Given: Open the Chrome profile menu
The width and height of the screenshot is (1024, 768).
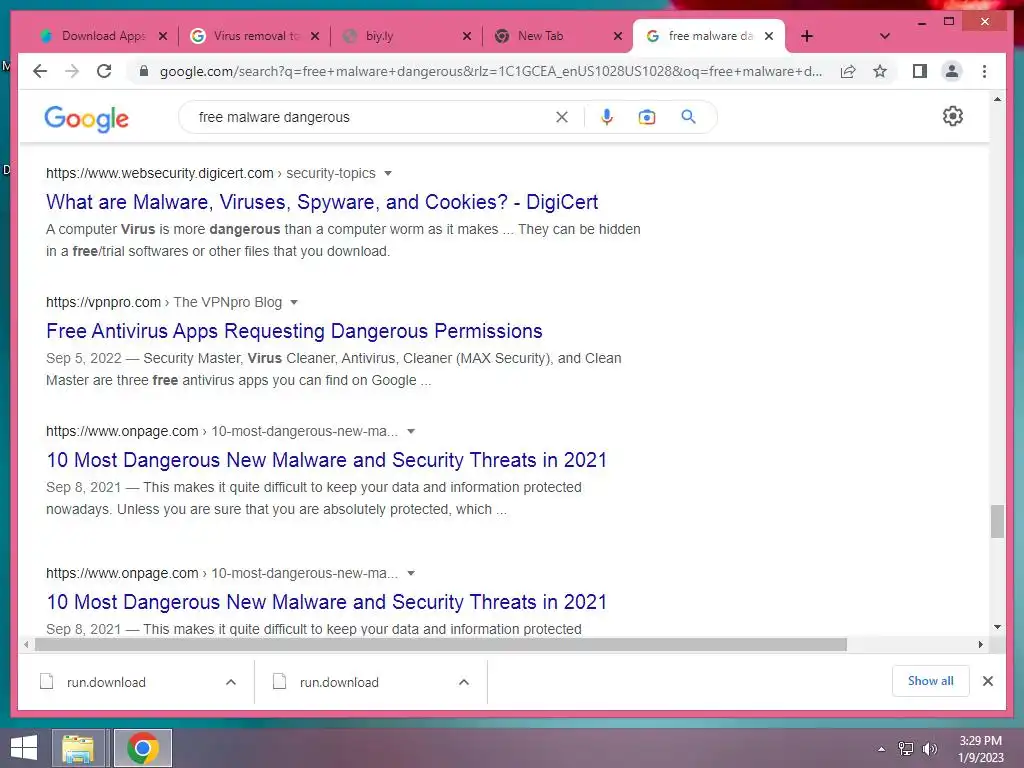Looking at the screenshot, I should coord(952,71).
